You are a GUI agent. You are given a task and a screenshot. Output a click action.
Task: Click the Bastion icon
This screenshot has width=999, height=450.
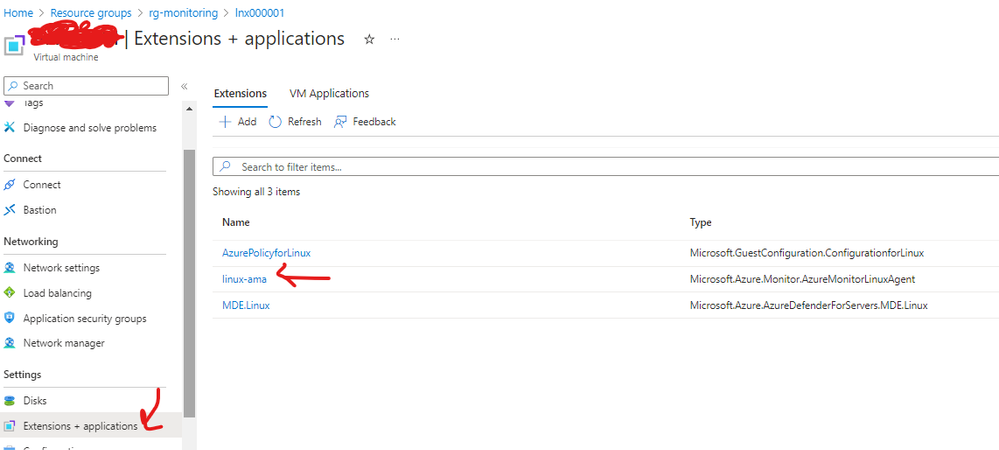(9, 210)
